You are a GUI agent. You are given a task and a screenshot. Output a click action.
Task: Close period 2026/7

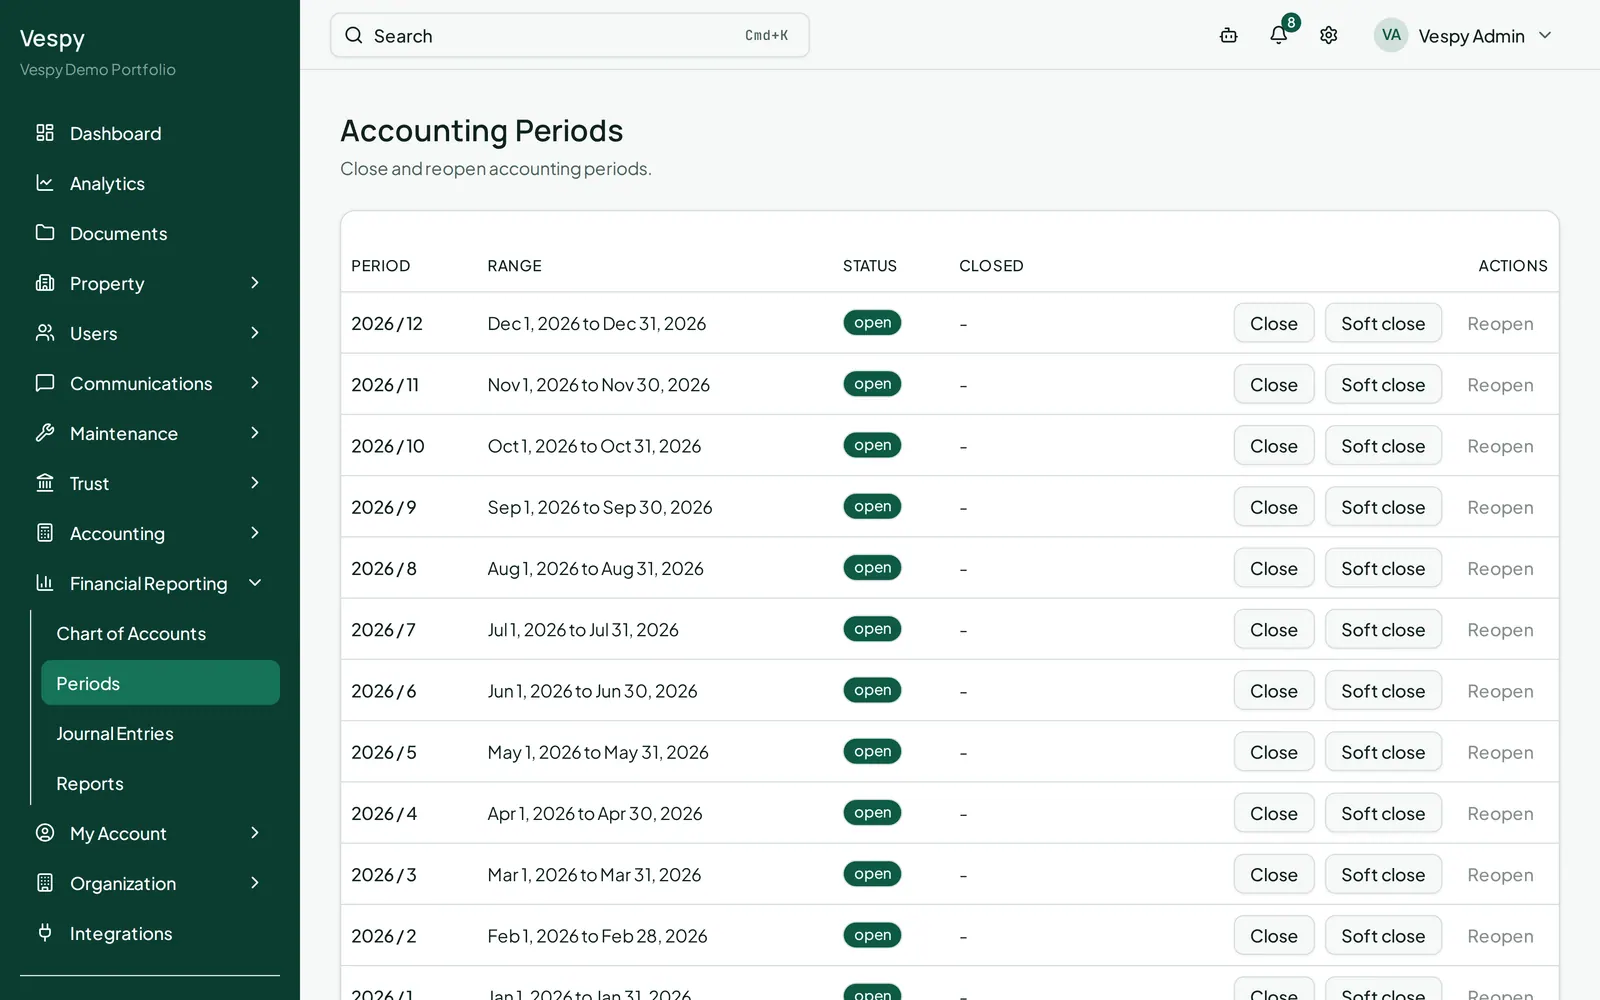click(1274, 630)
